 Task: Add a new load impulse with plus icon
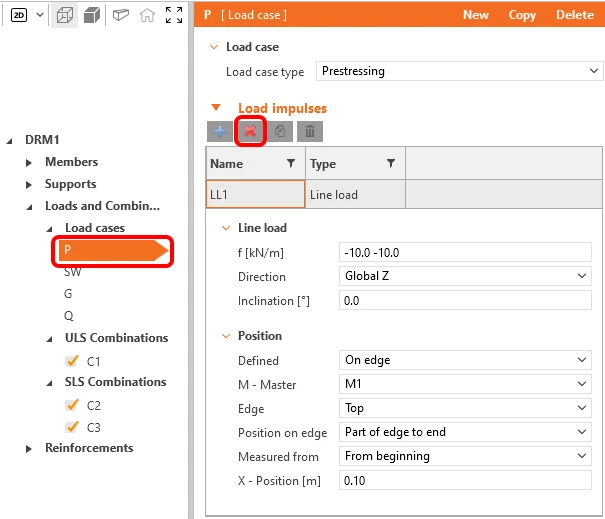pyautogui.click(x=220, y=132)
